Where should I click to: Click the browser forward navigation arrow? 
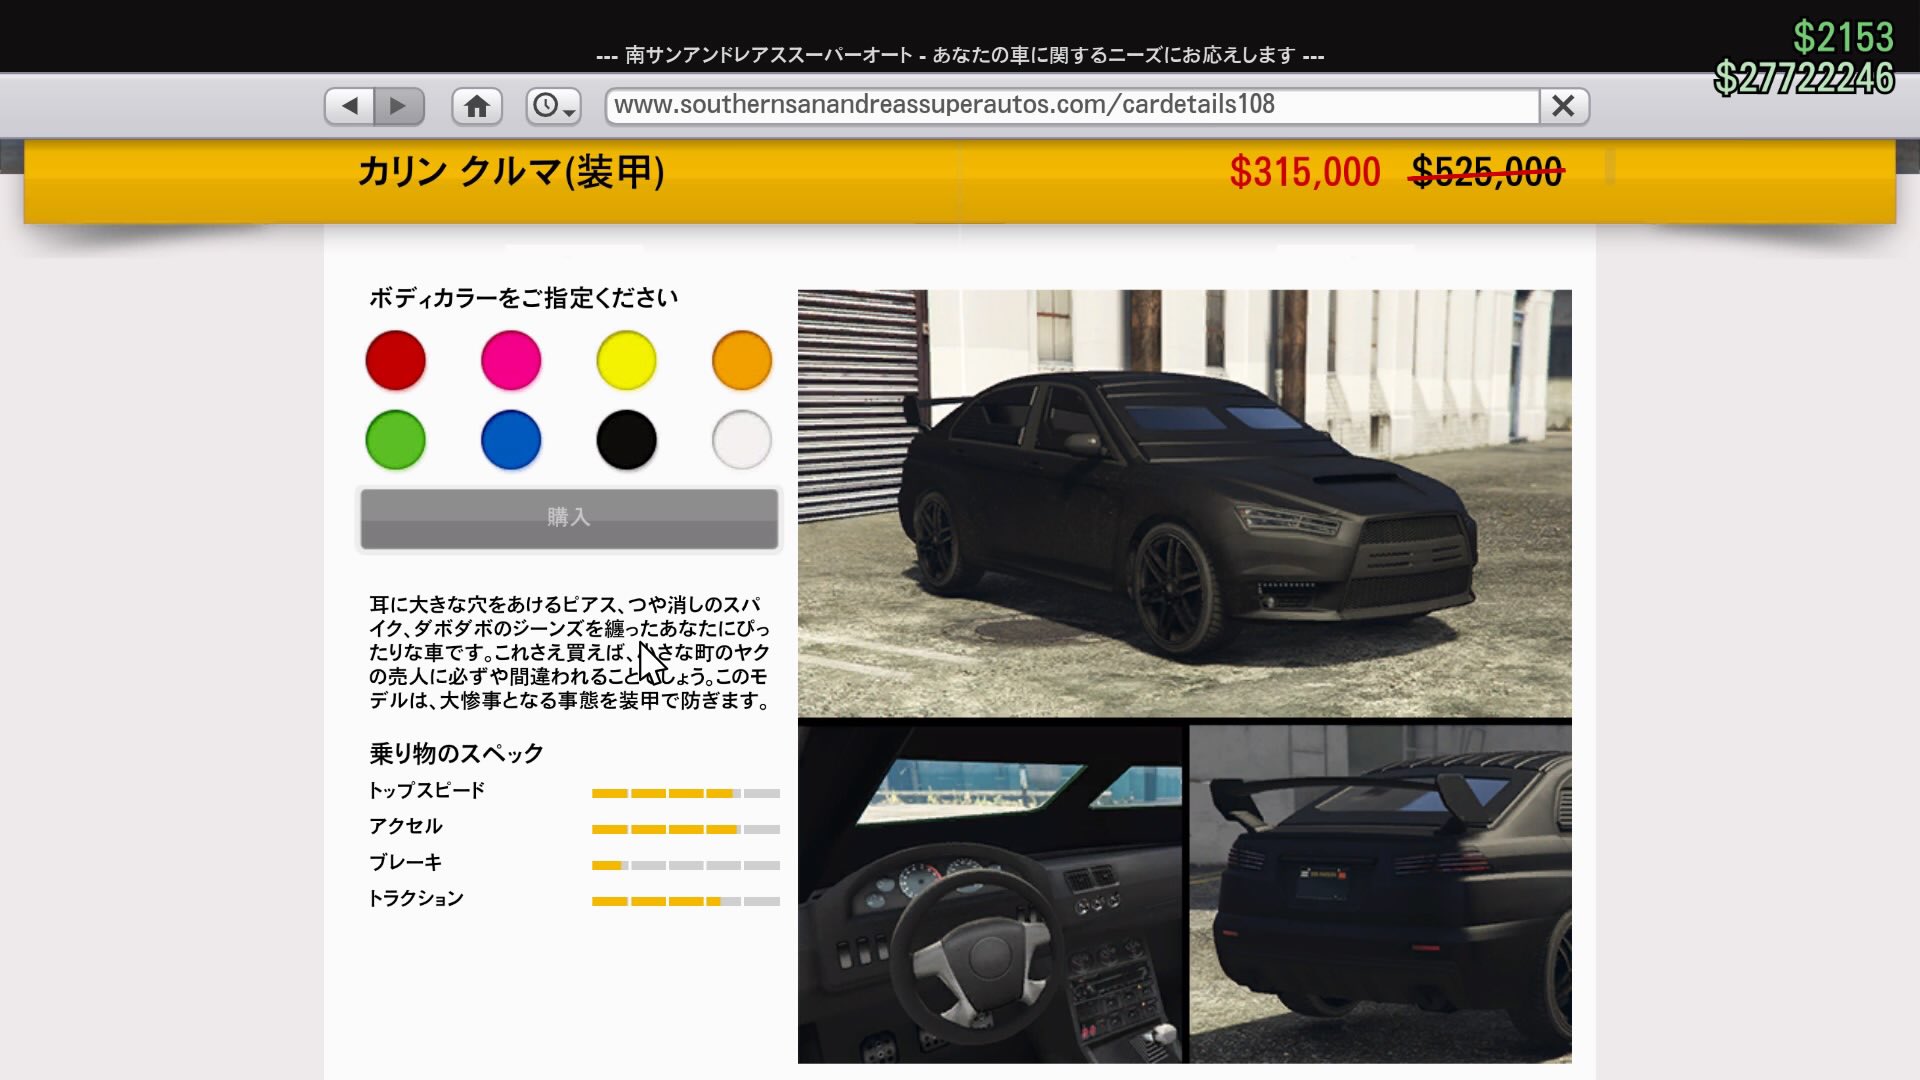click(x=399, y=105)
